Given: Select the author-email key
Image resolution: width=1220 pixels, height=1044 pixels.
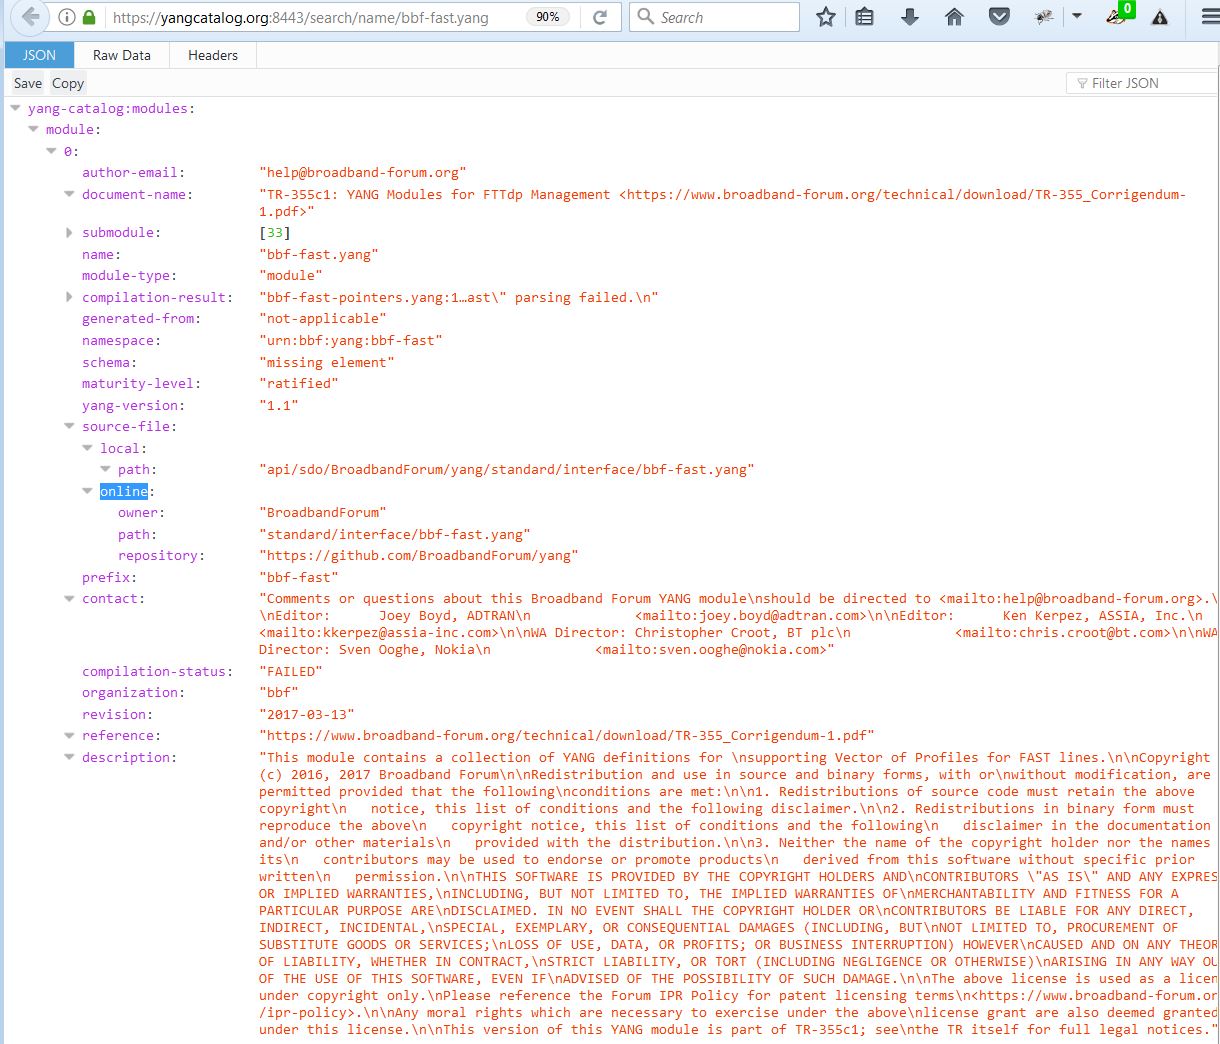Looking at the screenshot, I should click(133, 173).
